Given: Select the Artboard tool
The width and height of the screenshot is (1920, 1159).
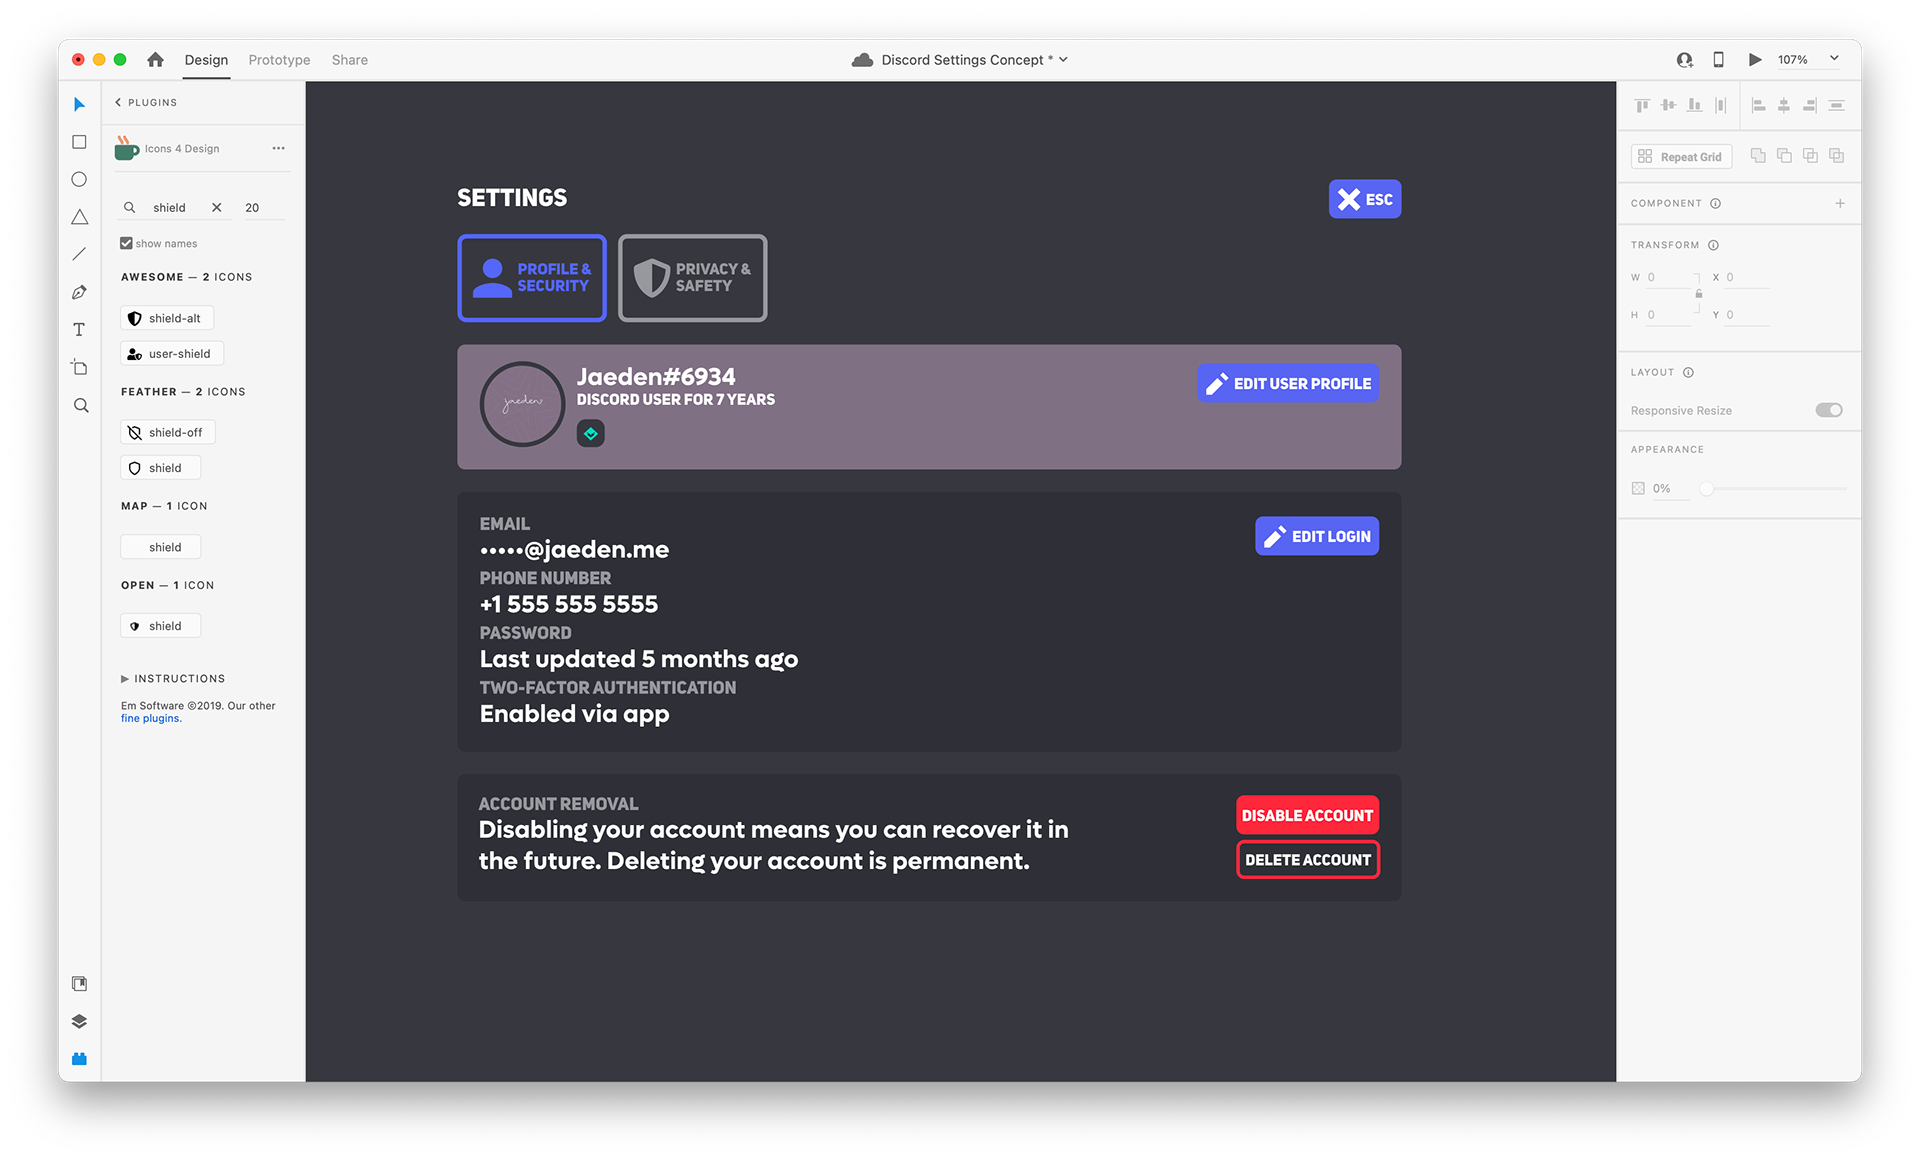Looking at the screenshot, I should tap(79, 367).
